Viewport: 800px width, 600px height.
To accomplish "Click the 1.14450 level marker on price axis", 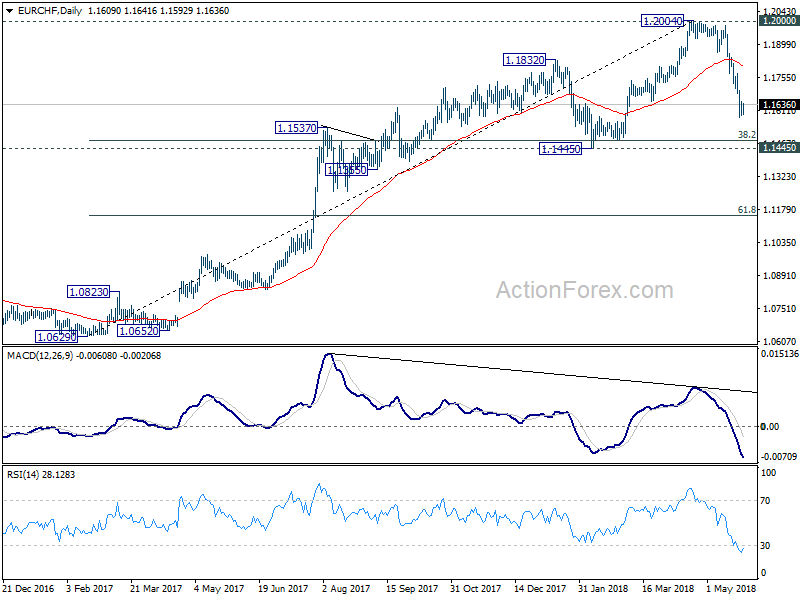I will click(779, 147).
